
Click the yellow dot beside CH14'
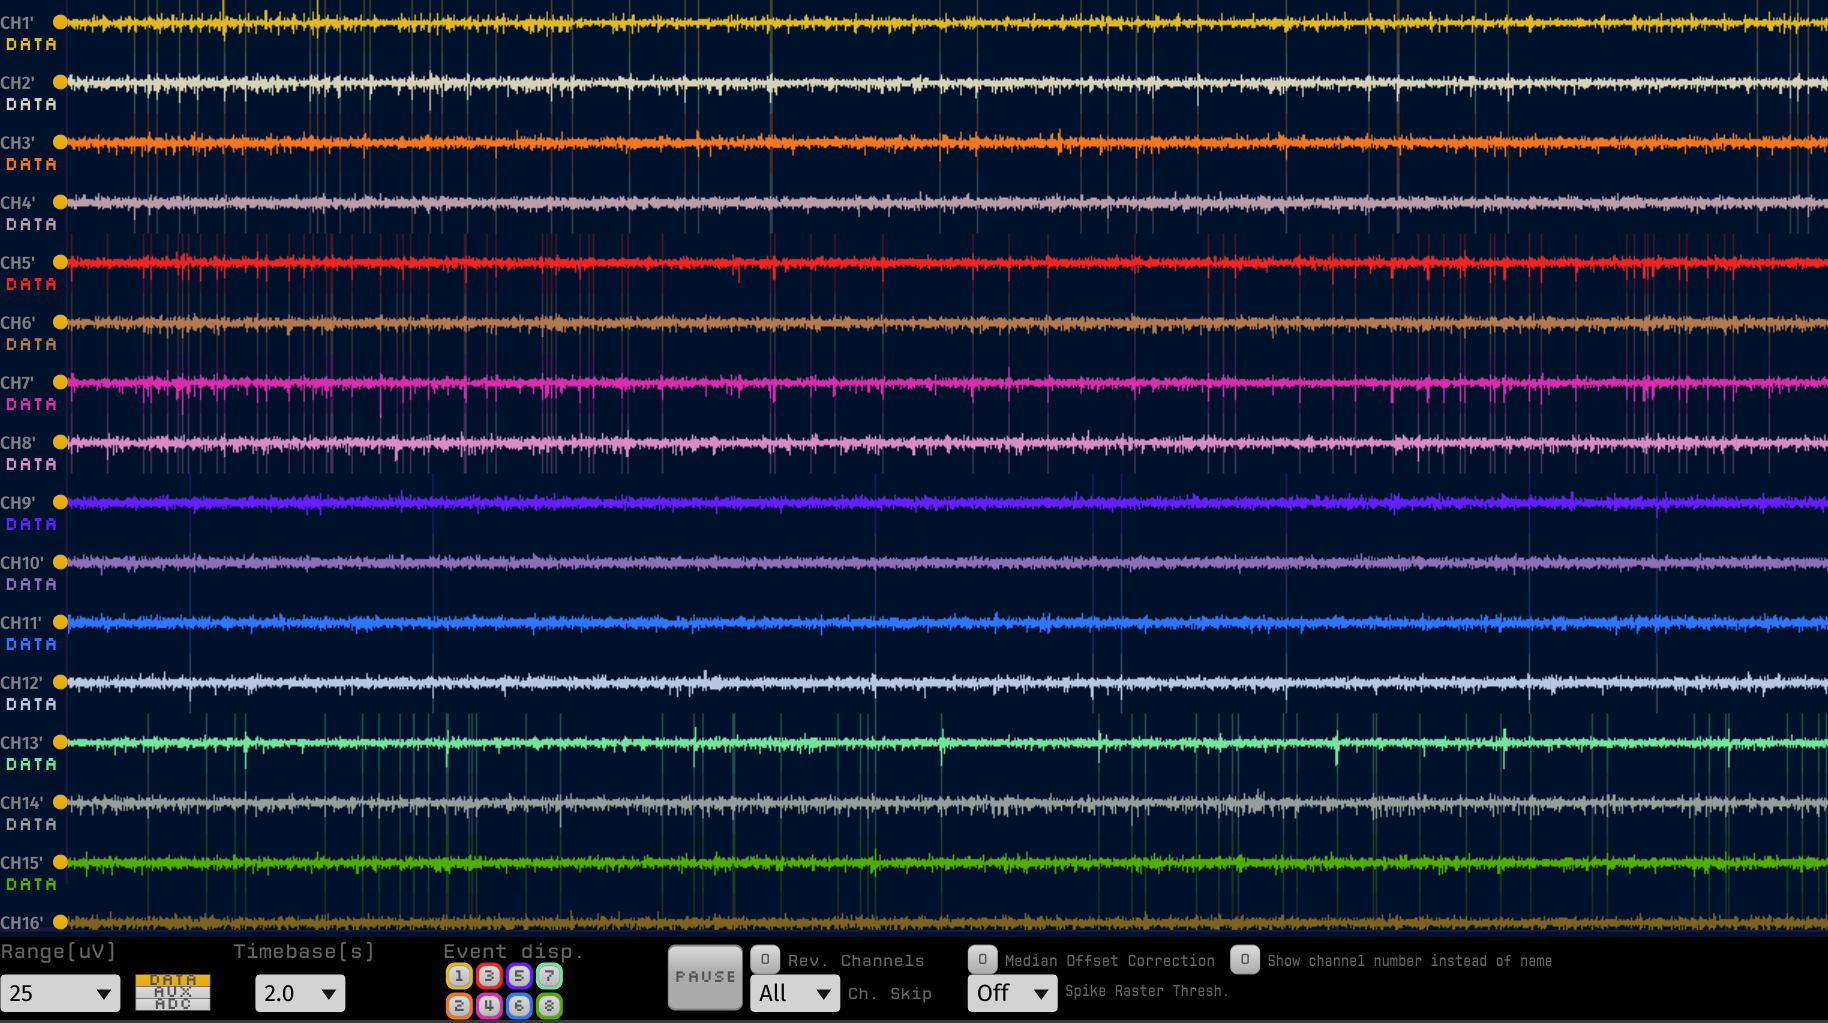(x=60, y=802)
